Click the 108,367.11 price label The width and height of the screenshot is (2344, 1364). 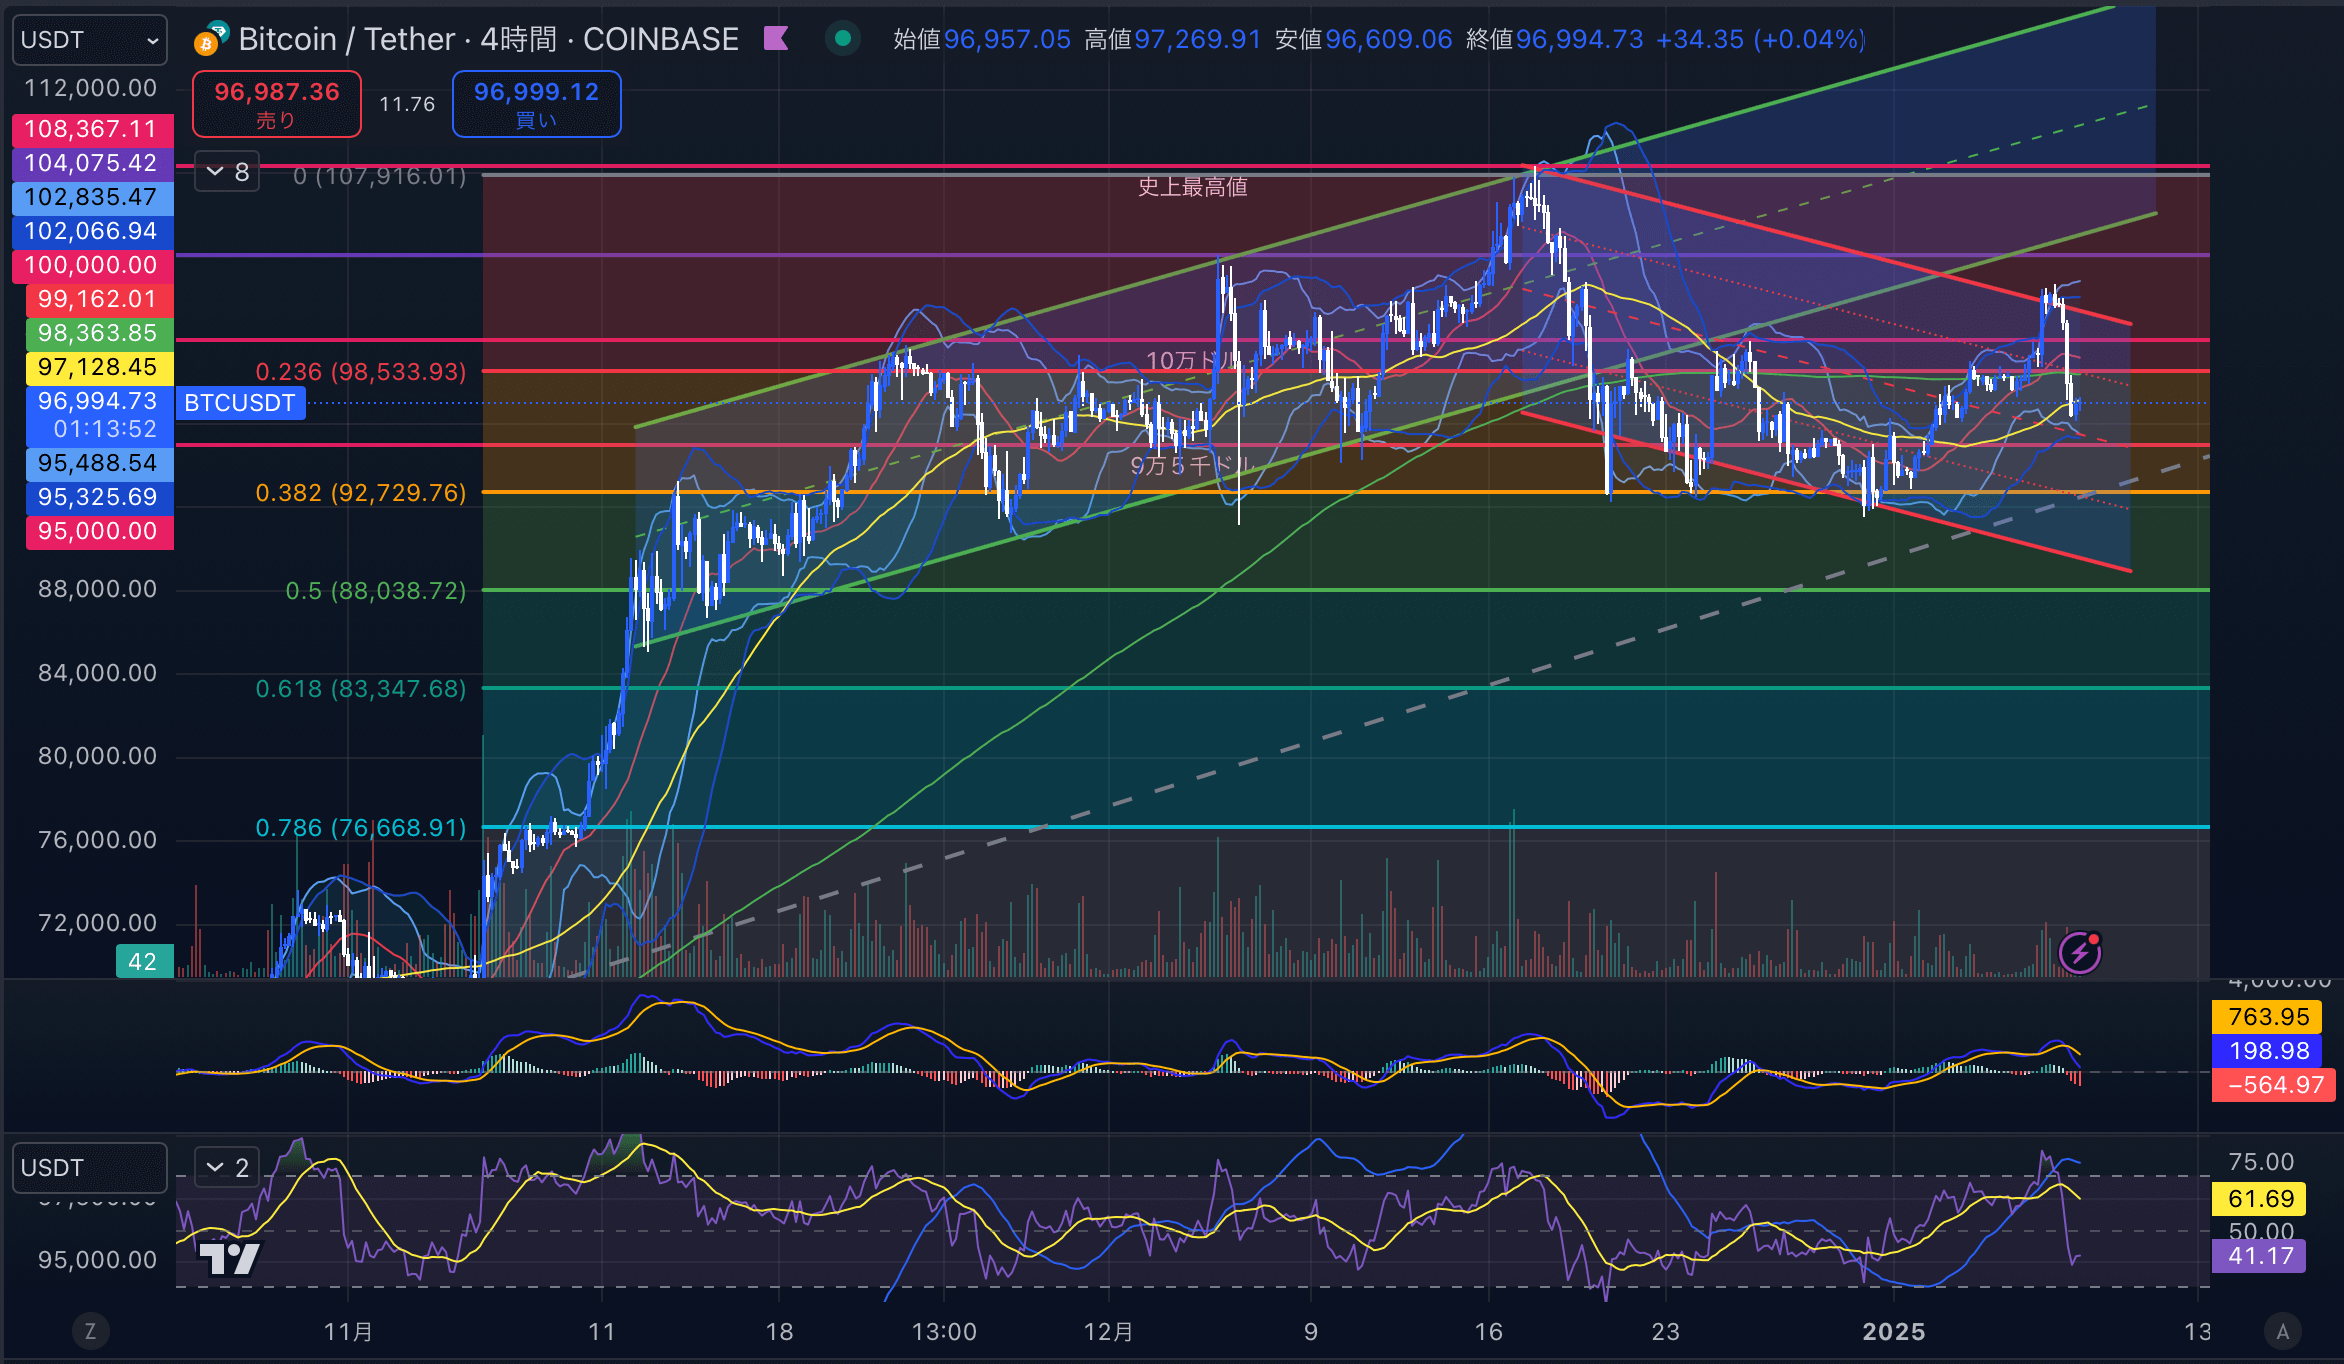93,129
